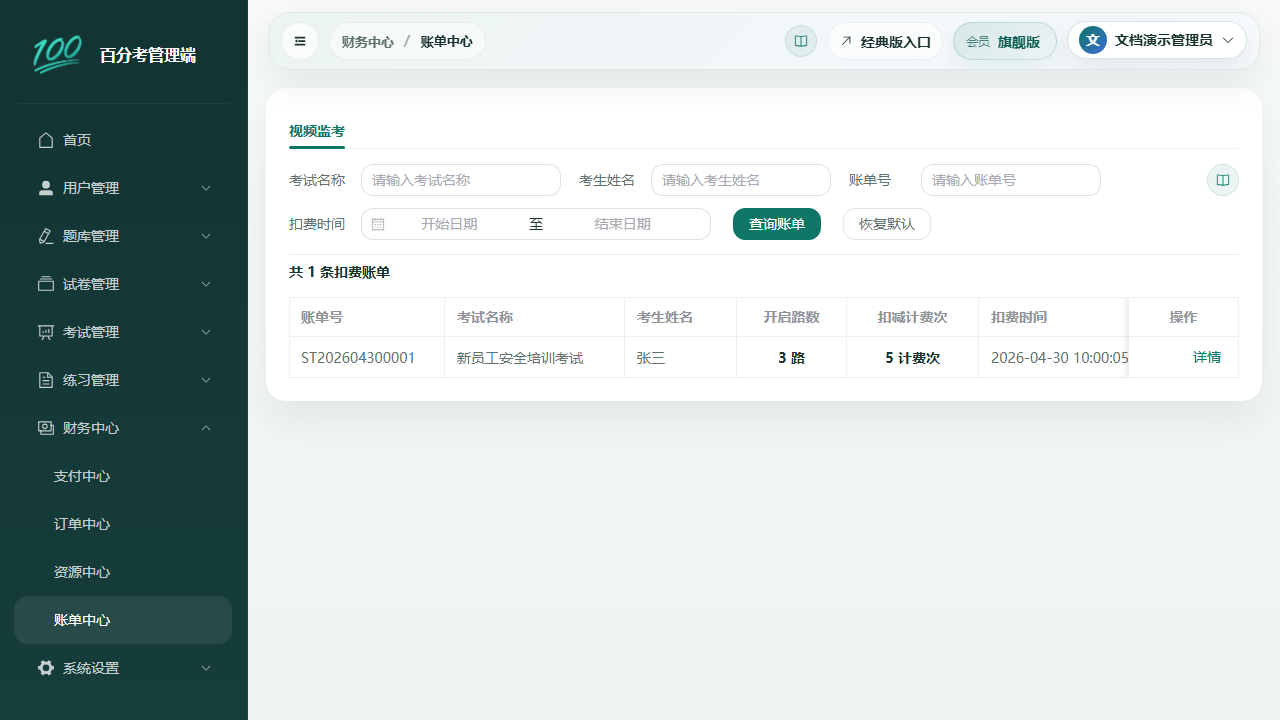Expand the 考试管理 menu chevron
The height and width of the screenshot is (720, 1280).
coord(206,332)
